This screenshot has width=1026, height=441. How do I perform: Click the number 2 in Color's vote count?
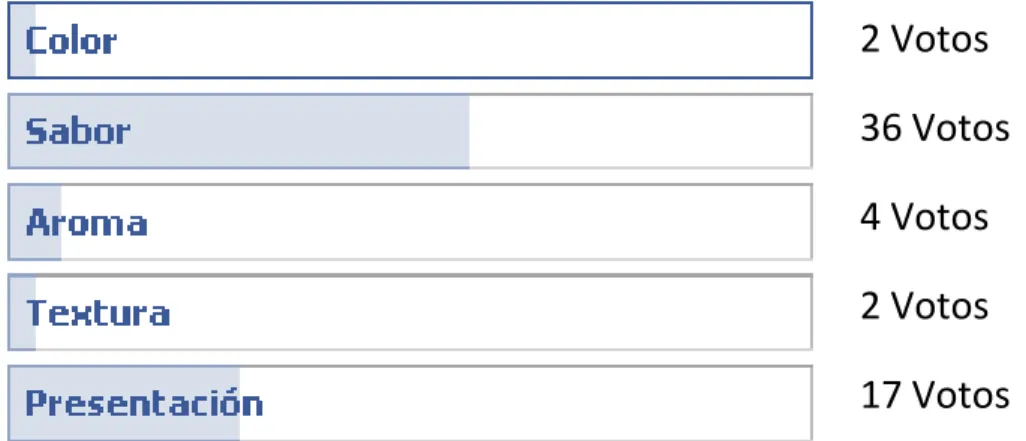871,40
